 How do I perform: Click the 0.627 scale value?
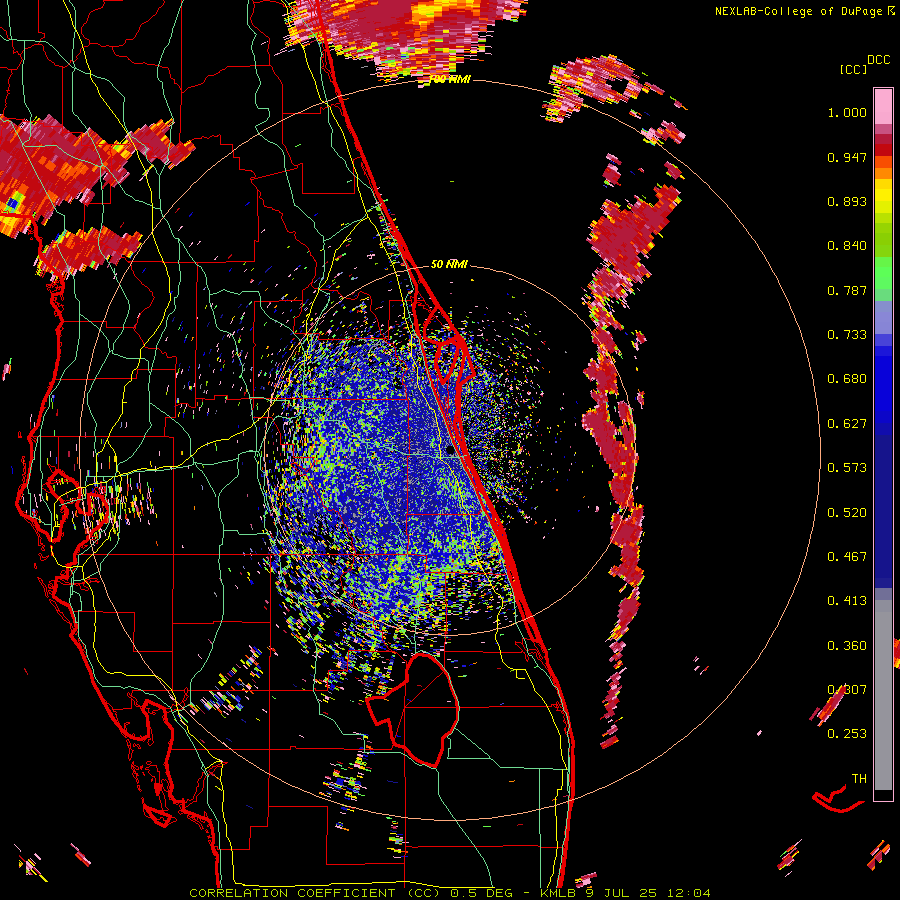point(847,424)
